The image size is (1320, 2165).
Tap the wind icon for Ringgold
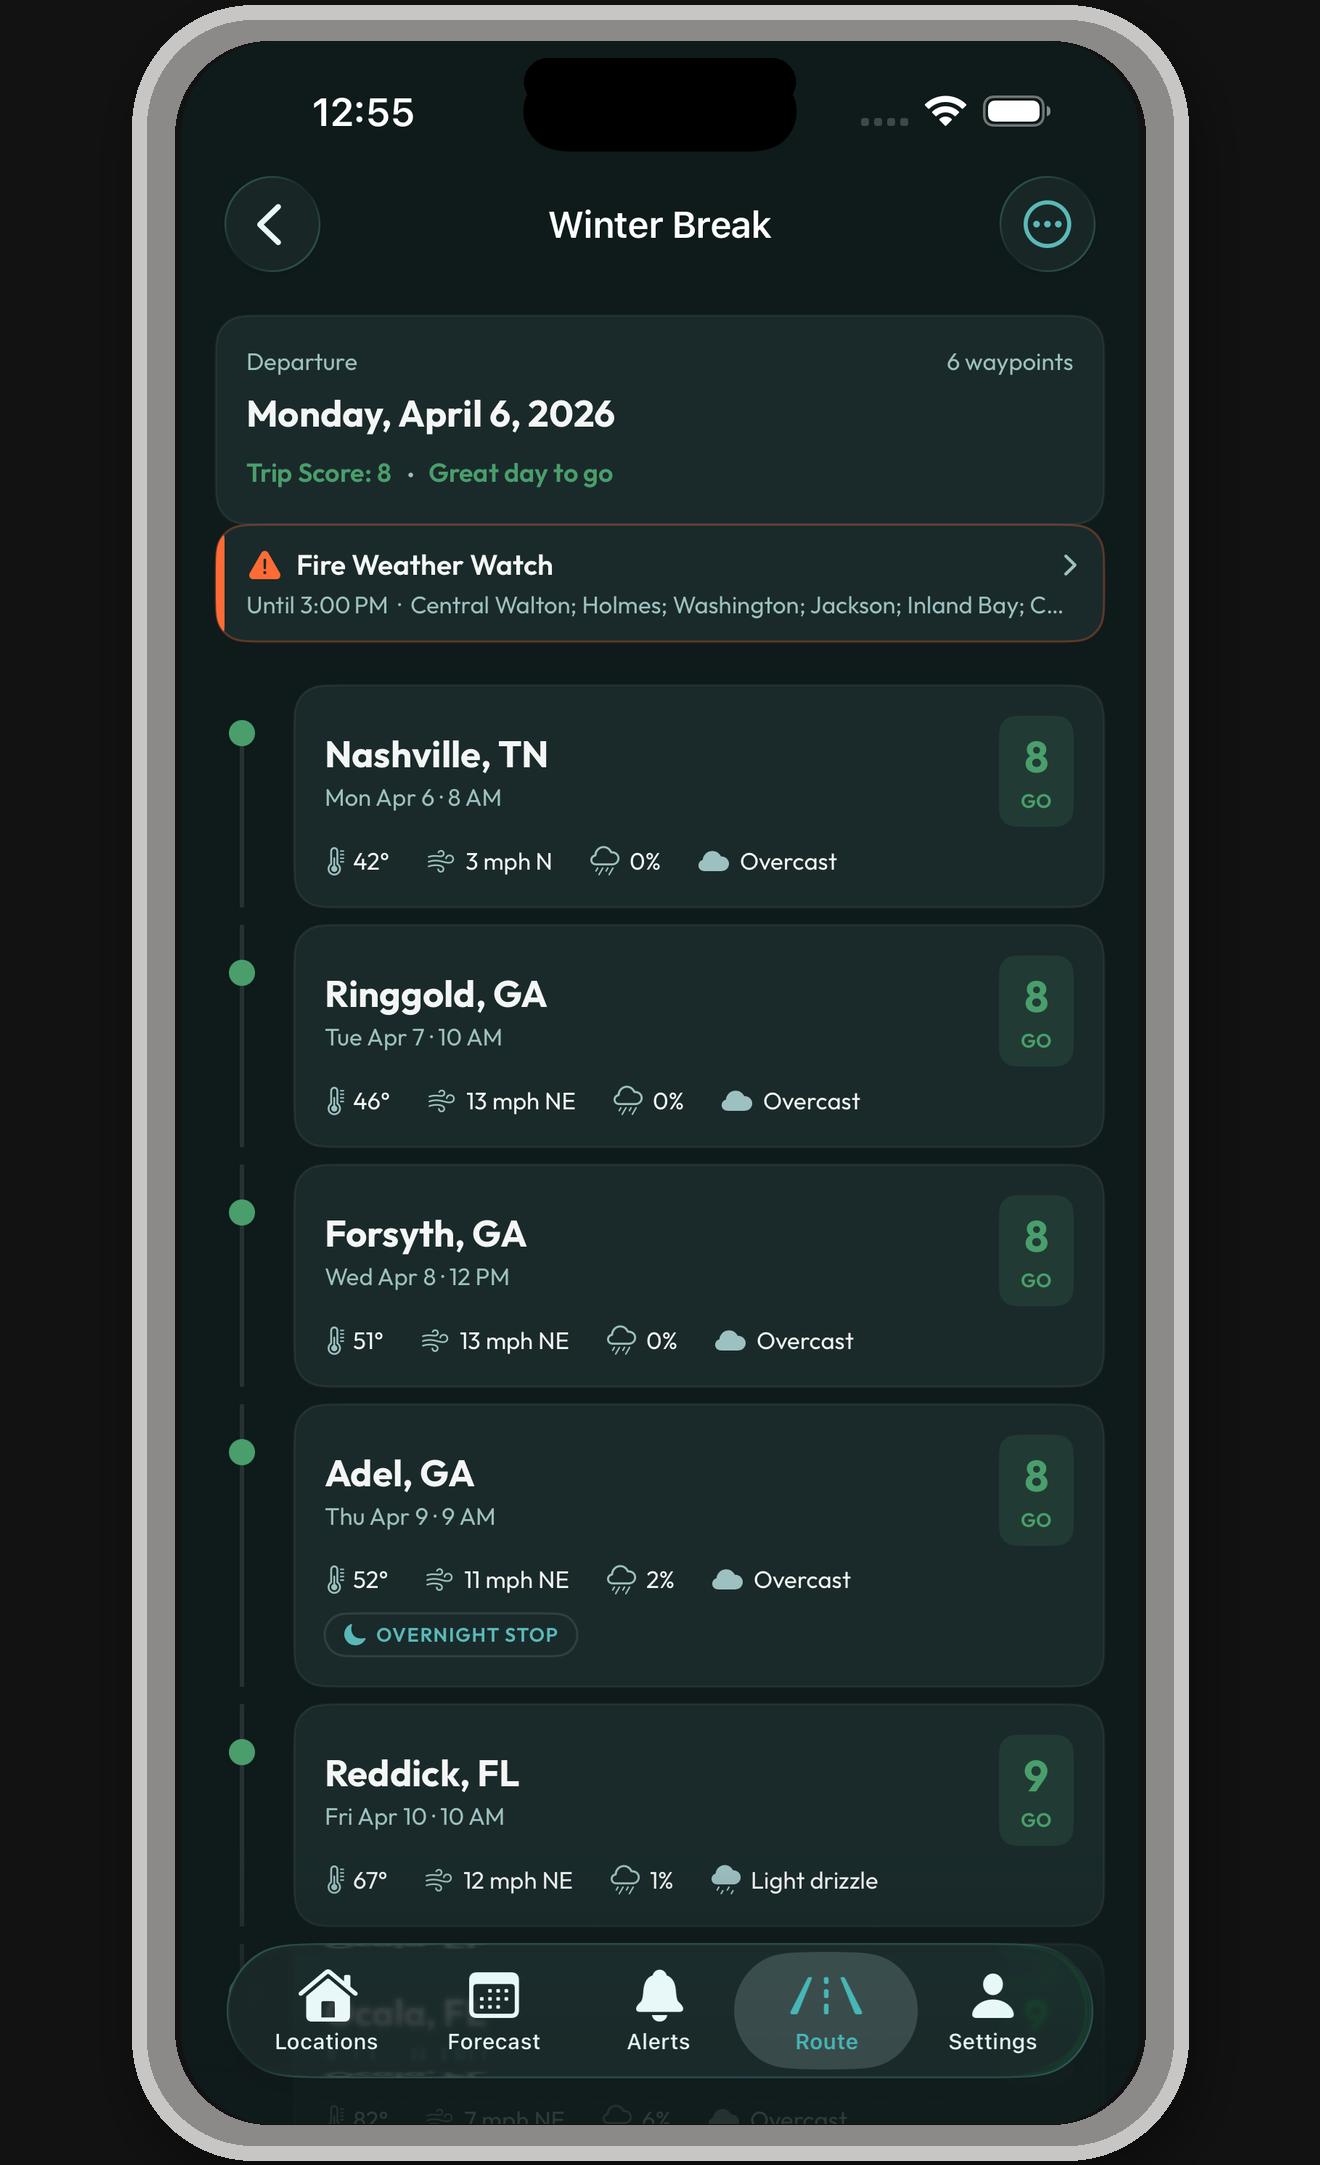(440, 1100)
